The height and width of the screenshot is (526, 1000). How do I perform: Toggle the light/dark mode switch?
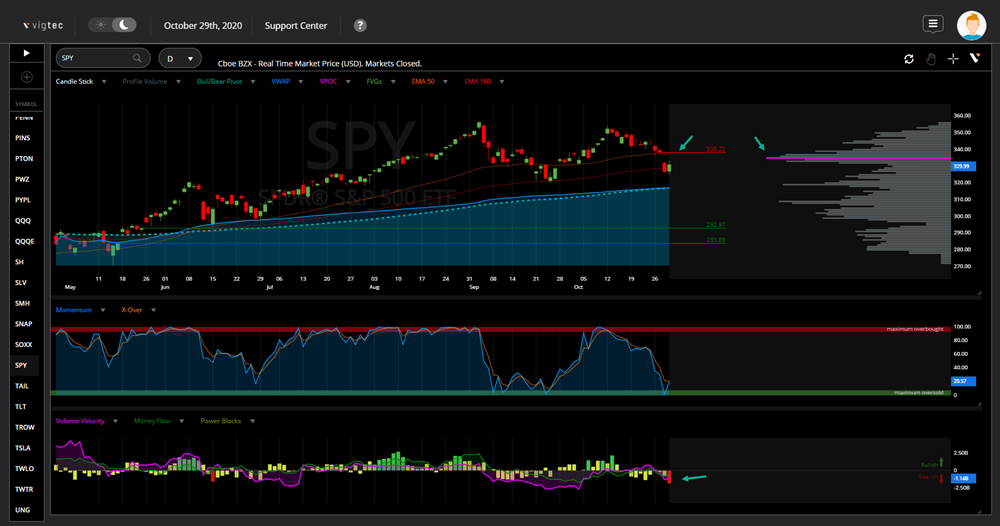112,25
